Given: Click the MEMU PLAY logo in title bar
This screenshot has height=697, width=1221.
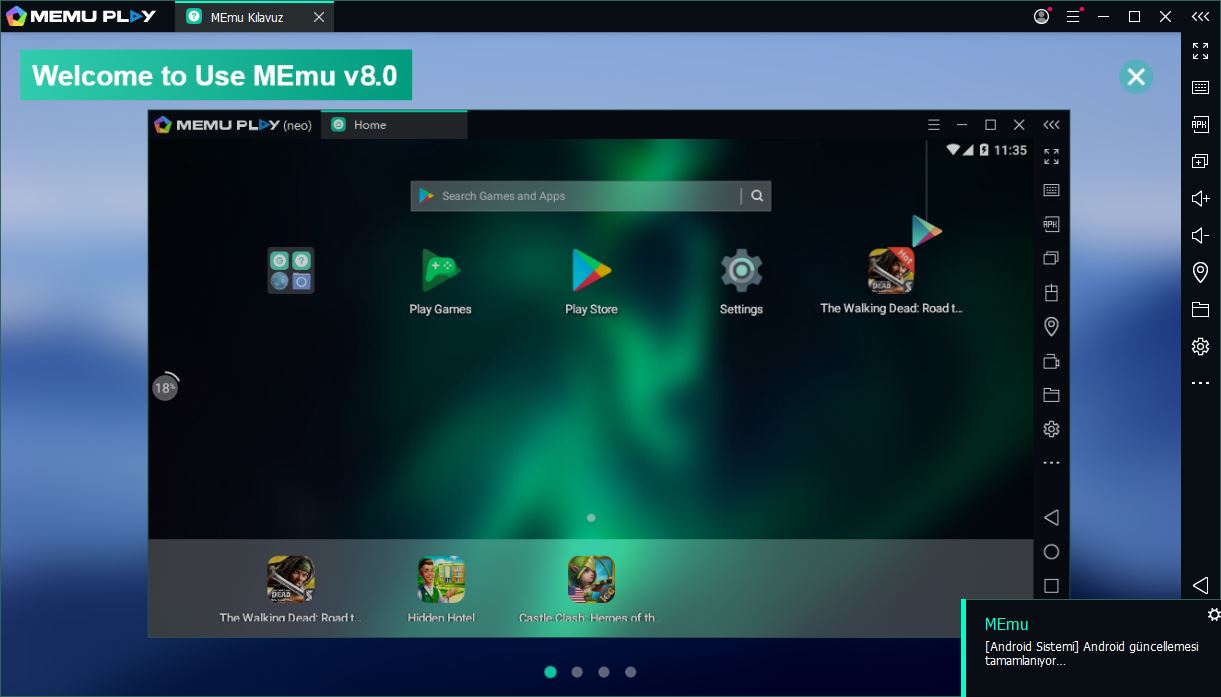Looking at the screenshot, I should click(81, 16).
